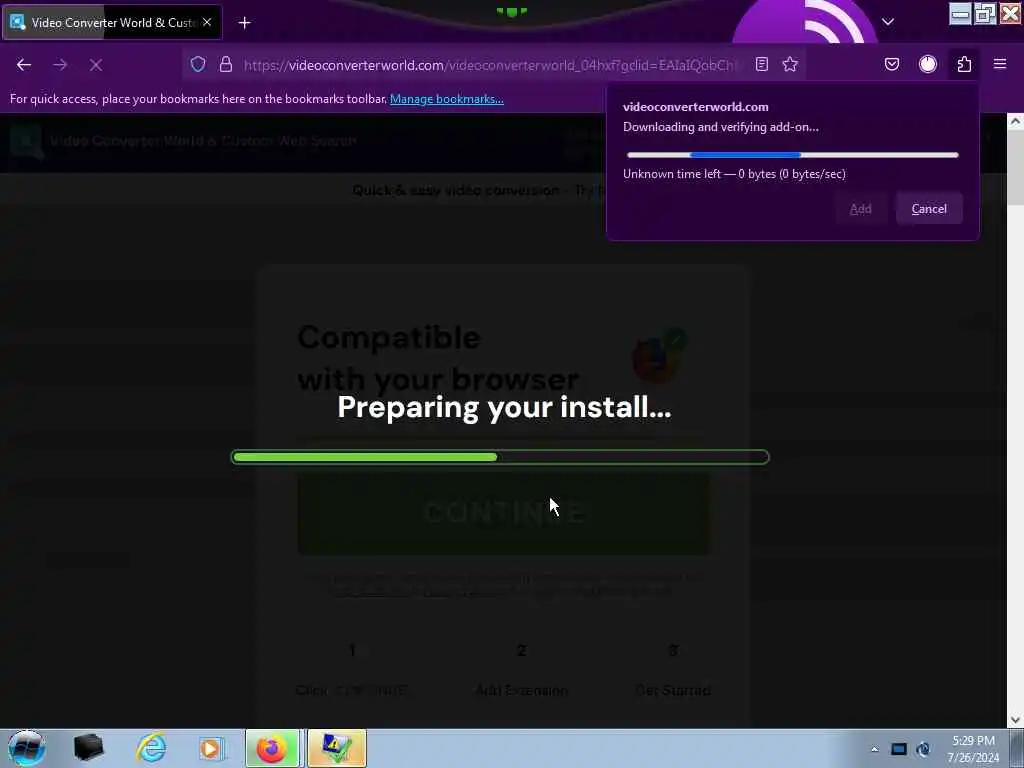
Task: Click the dimmed CONTINUE button
Action: [x=504, y=513]
